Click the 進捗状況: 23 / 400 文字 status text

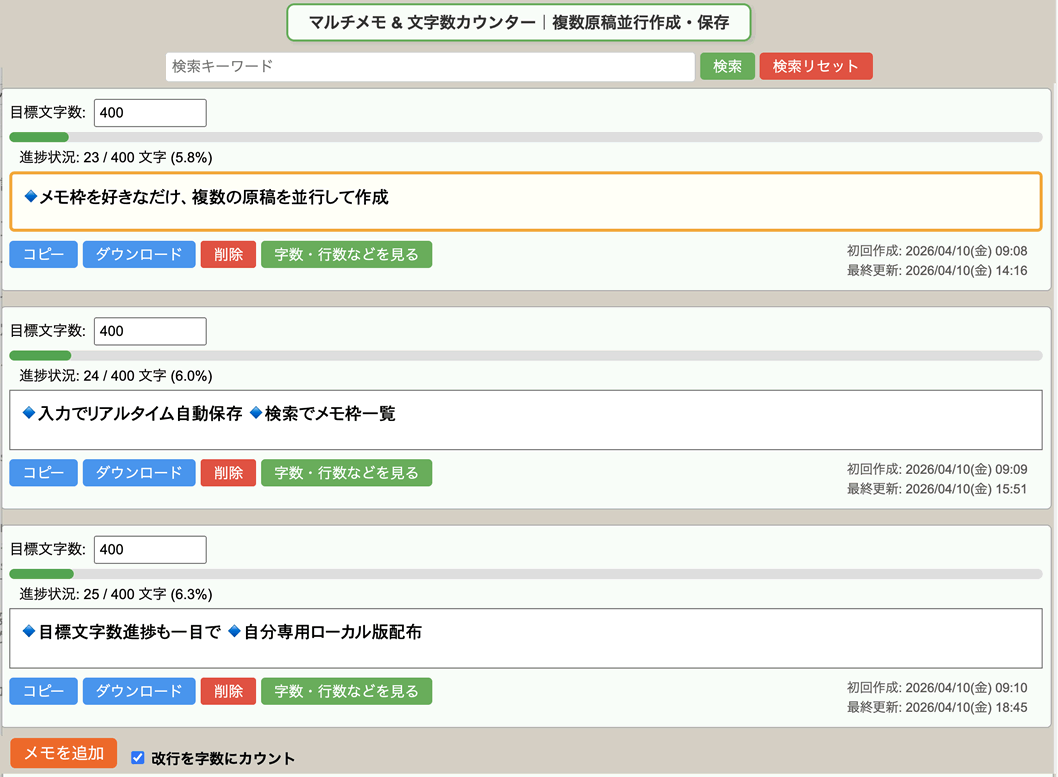tap(115, 157)
